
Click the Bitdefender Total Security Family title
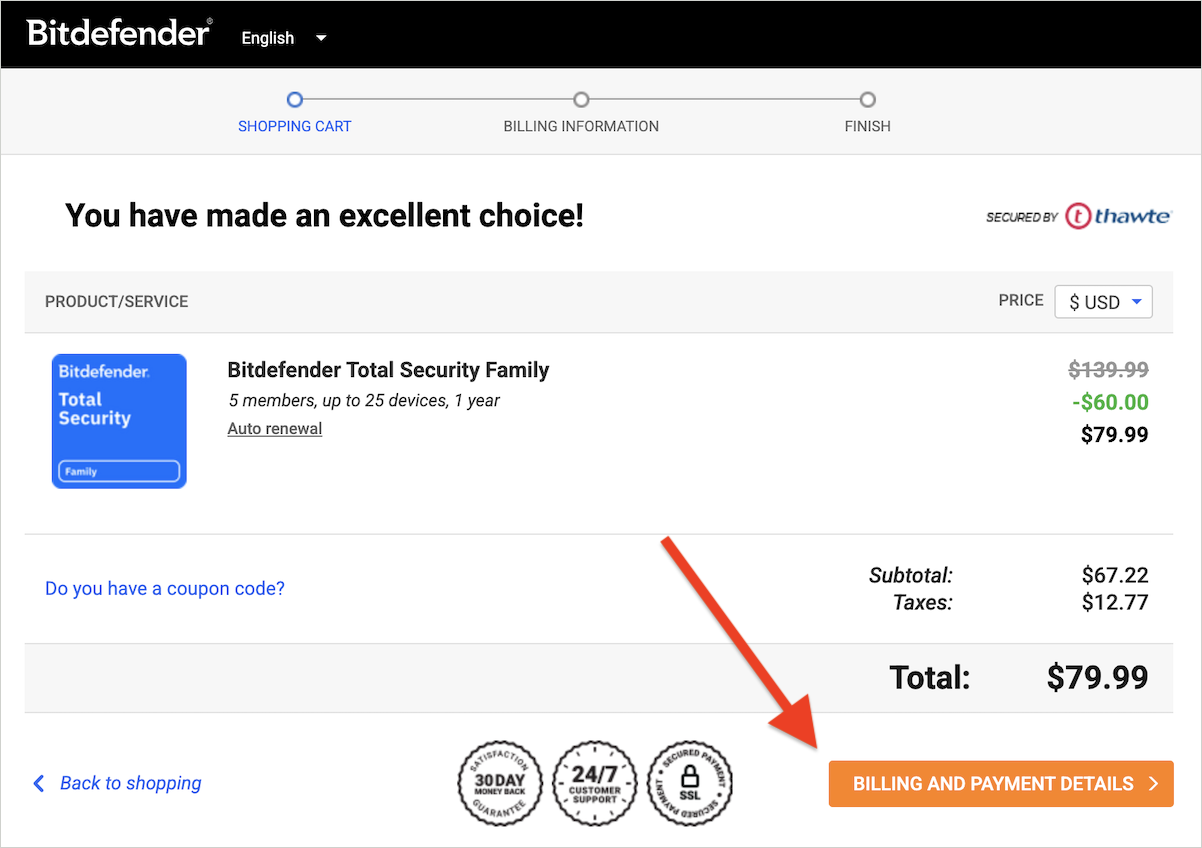click(x=388, y=370)
